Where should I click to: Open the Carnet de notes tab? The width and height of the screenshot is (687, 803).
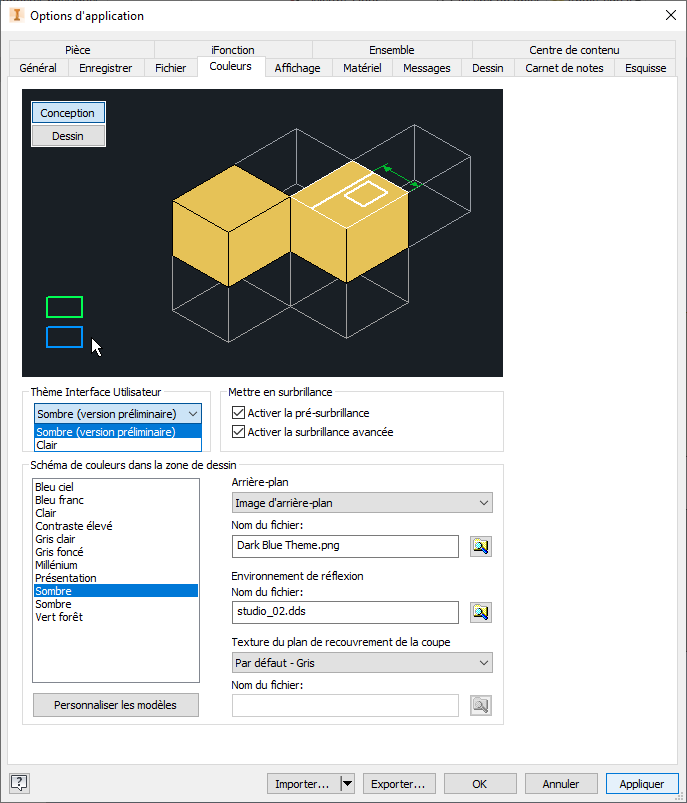pos(564,68)
